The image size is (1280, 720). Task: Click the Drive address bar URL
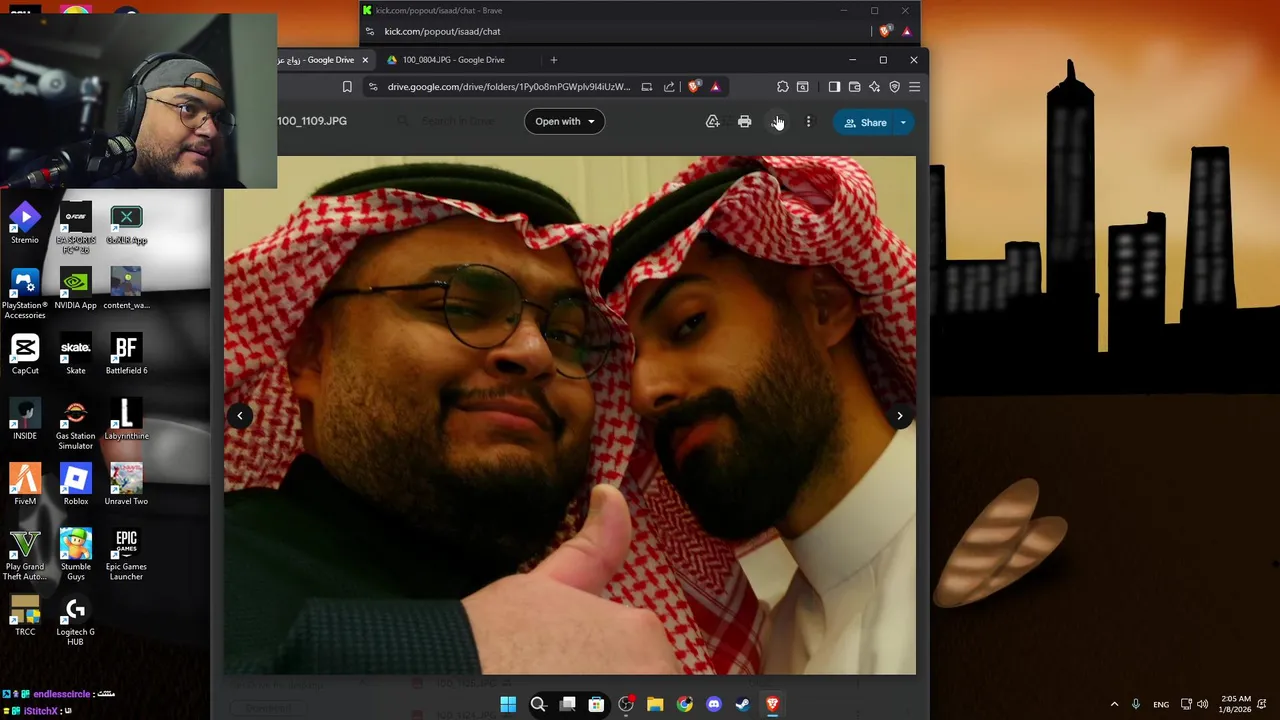509,87
